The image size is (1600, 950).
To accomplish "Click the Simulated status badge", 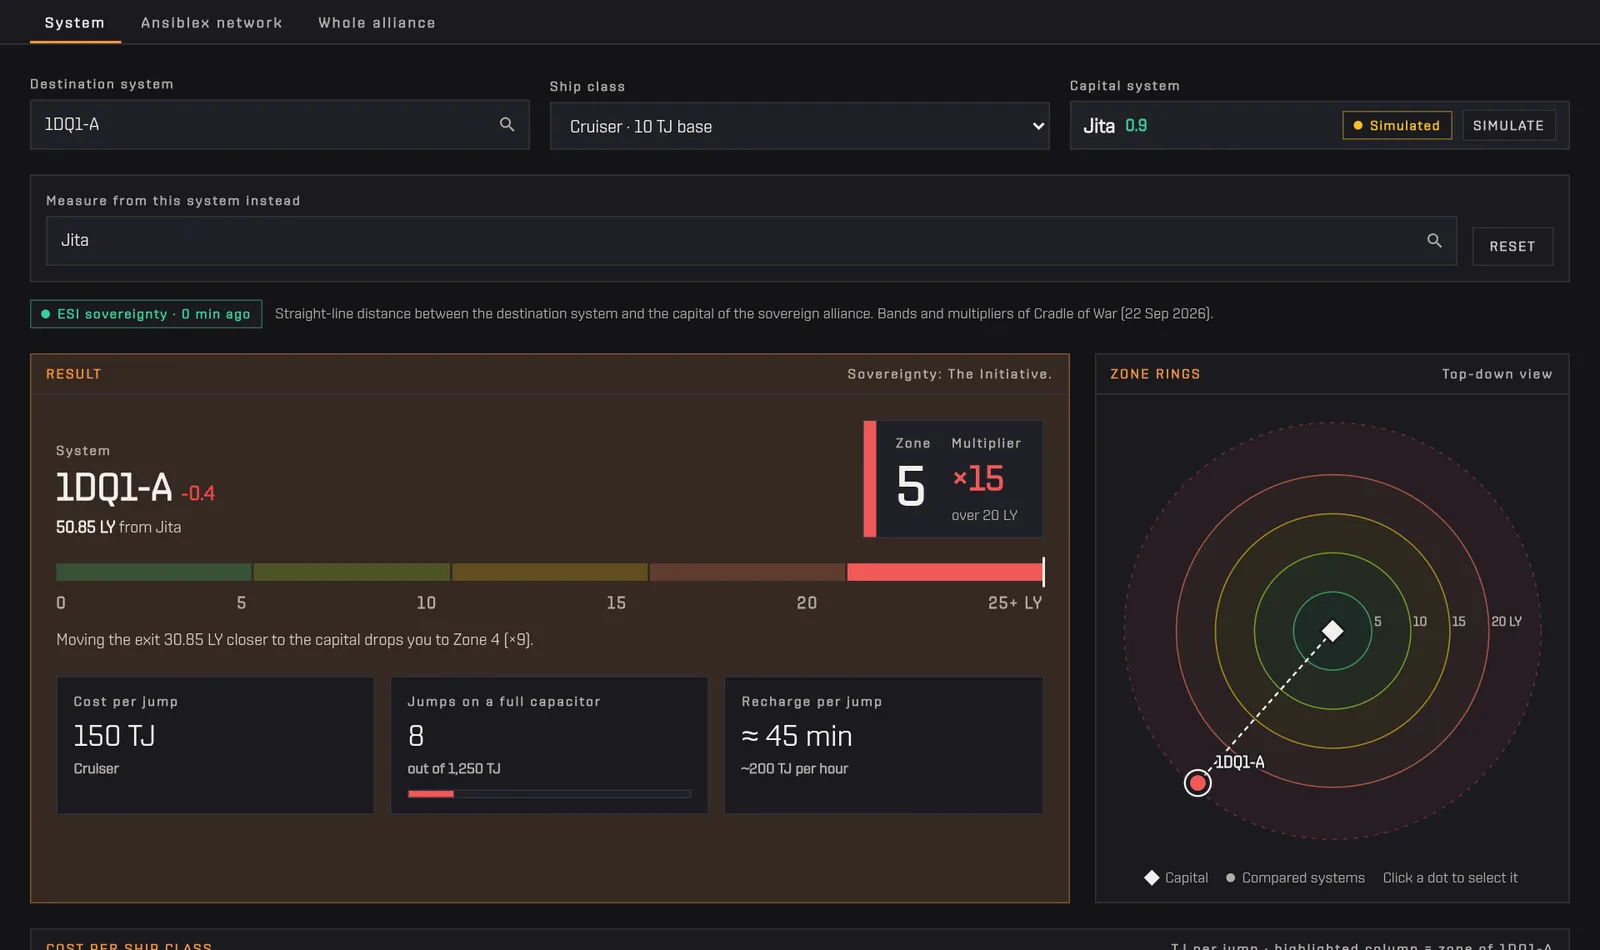I will pos(1397,126).
